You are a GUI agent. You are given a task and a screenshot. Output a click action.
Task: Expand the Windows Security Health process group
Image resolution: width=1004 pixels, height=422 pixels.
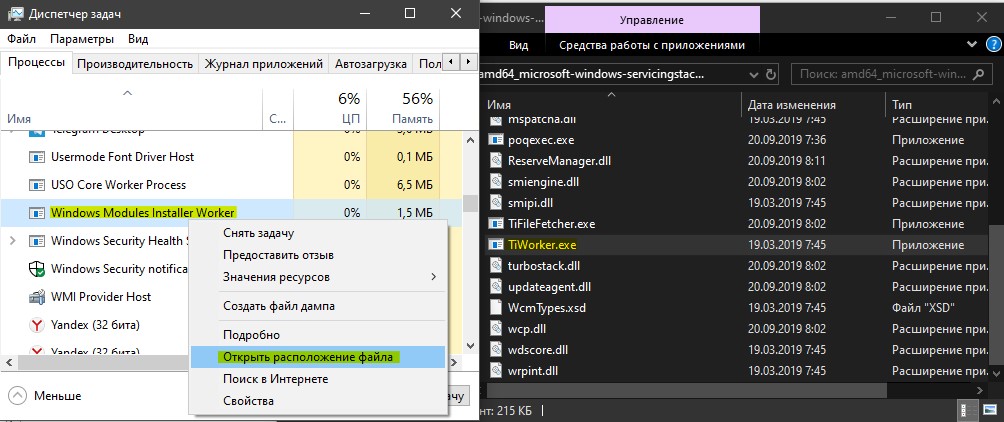click(13, 241)
